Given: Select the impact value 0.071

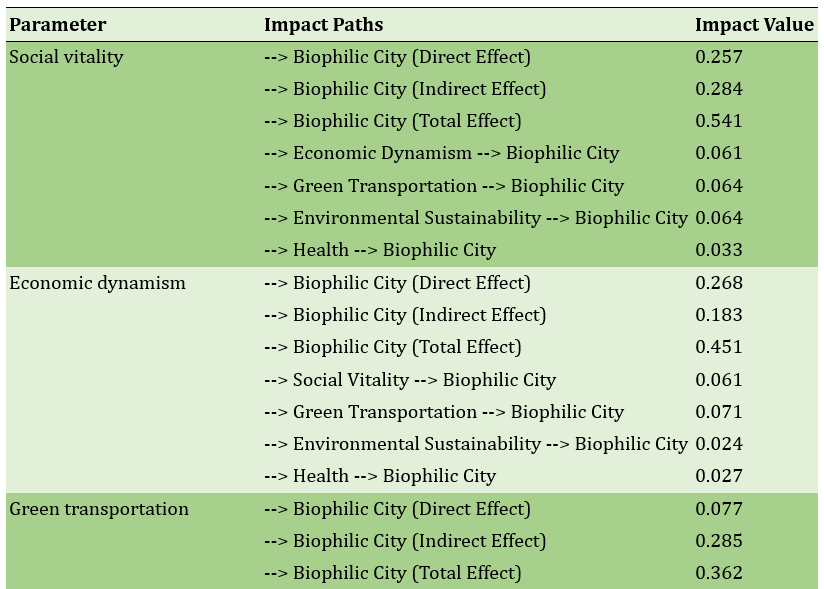Looking at the screenshot, I should pyautogui.click(x=719, y=412).
